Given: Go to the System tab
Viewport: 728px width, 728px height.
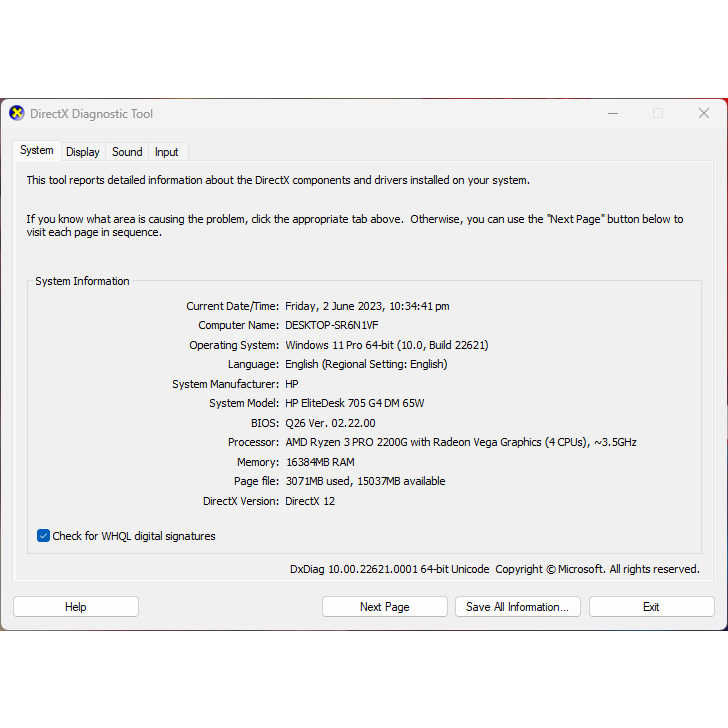Looking at the screenshot, I should tap(37, 150).
